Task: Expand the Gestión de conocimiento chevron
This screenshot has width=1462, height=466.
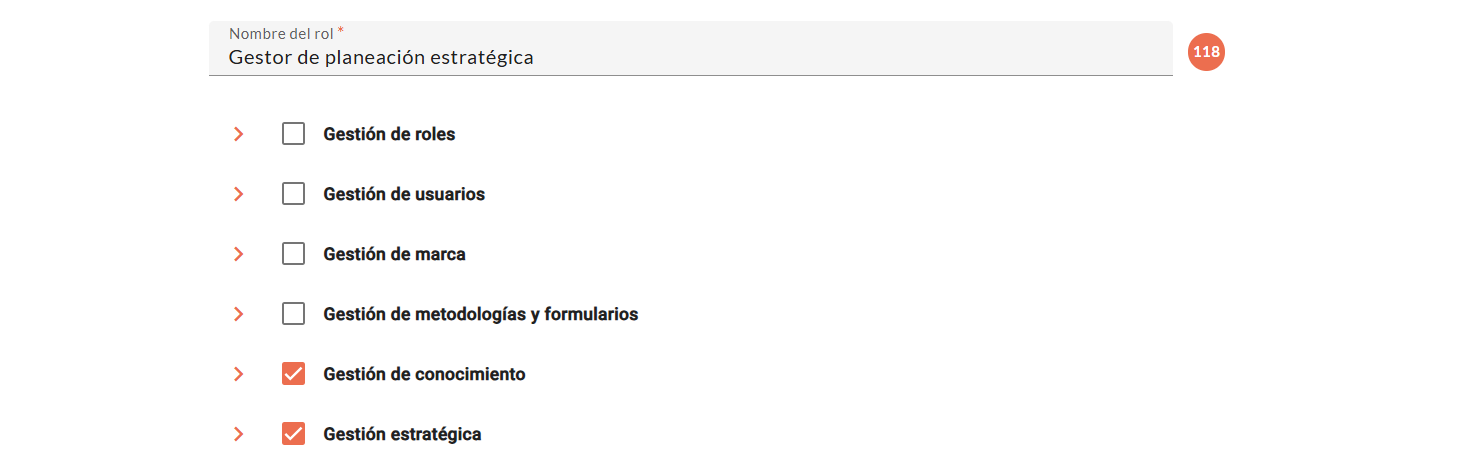Action: coord(238,374)
